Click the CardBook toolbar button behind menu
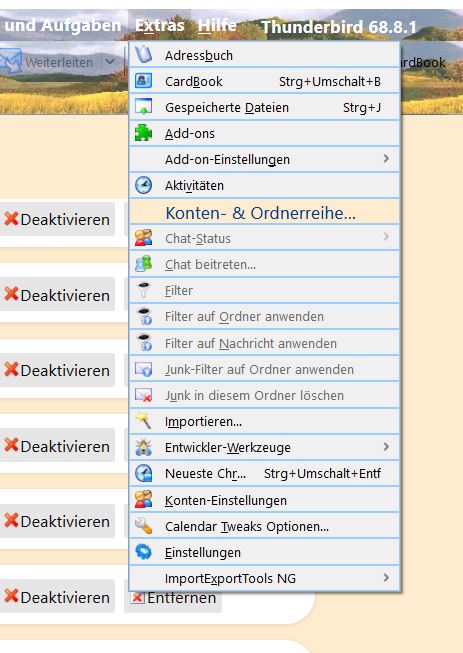The height and width of the screenshot is (653, 463). [x=424, y=62]
